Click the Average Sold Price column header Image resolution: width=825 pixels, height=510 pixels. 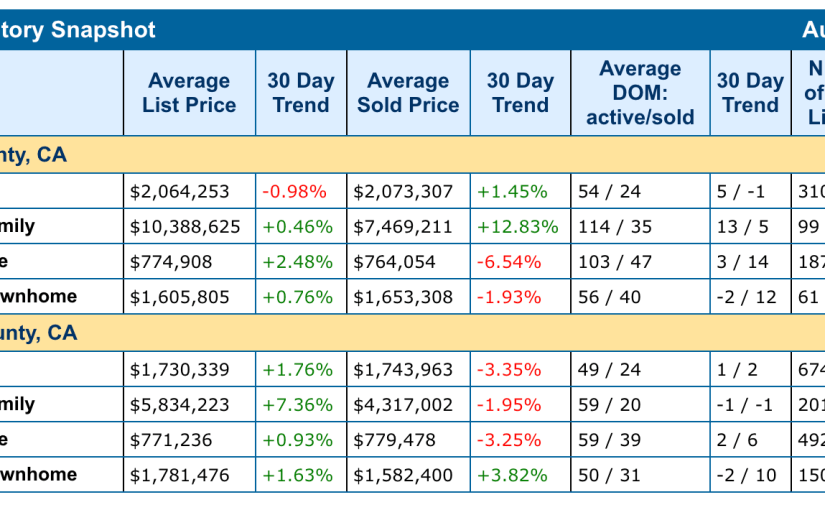pos(408,93)
